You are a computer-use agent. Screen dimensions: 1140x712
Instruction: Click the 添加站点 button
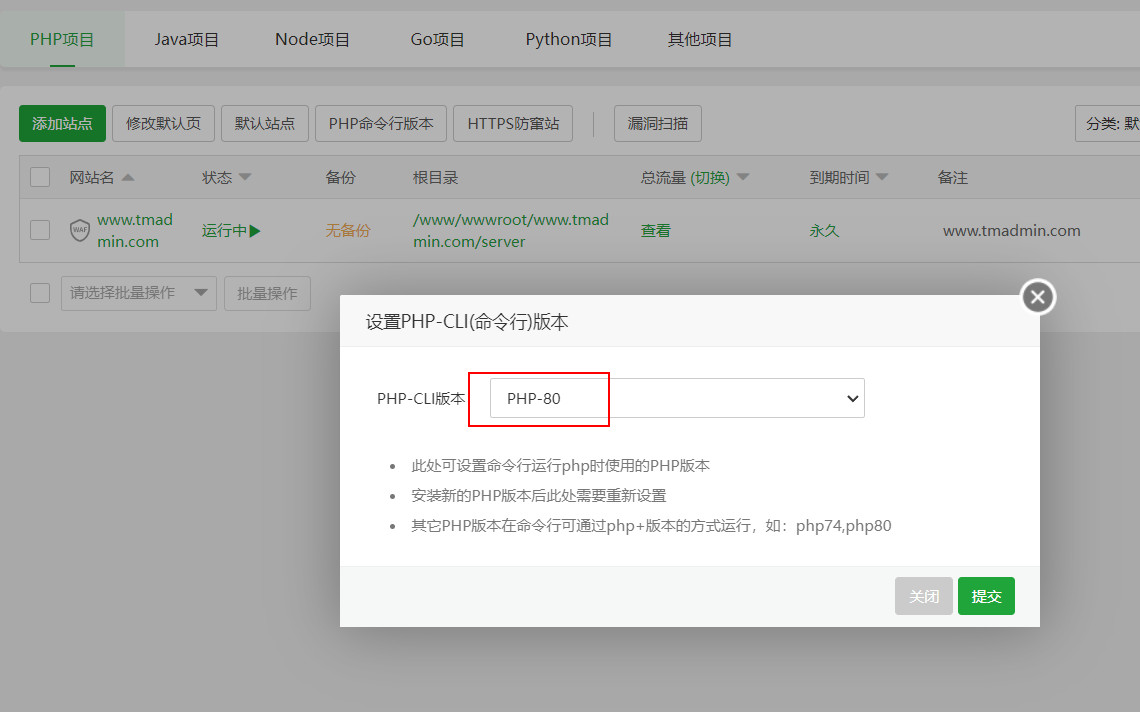coord(62,124)
